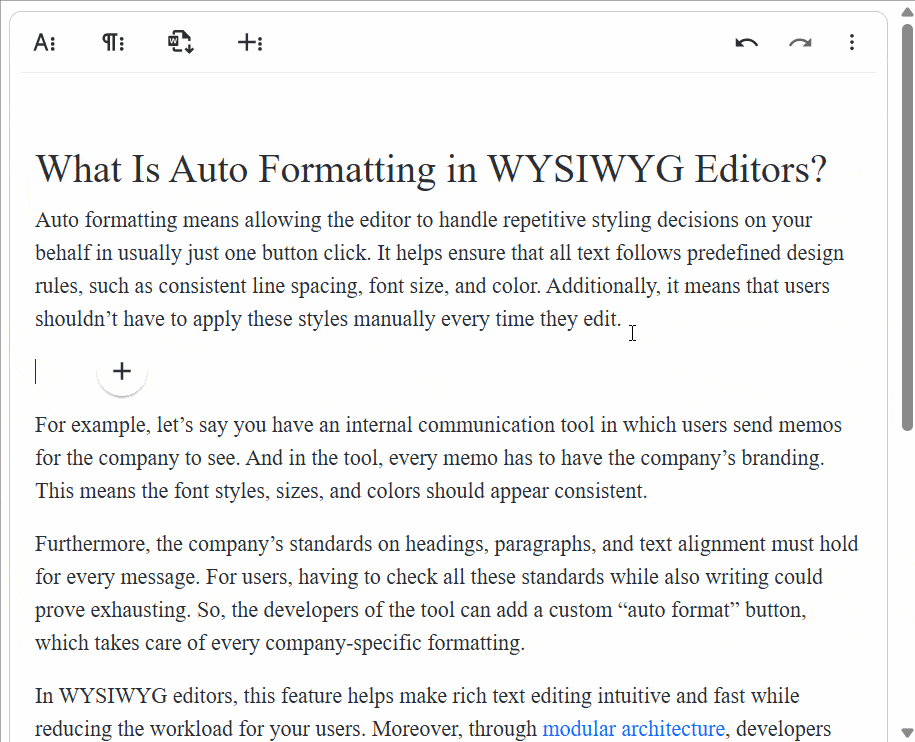This screenshot has height=742, width=915.
Task: Undo the last edit
Action: pos(746,42)
